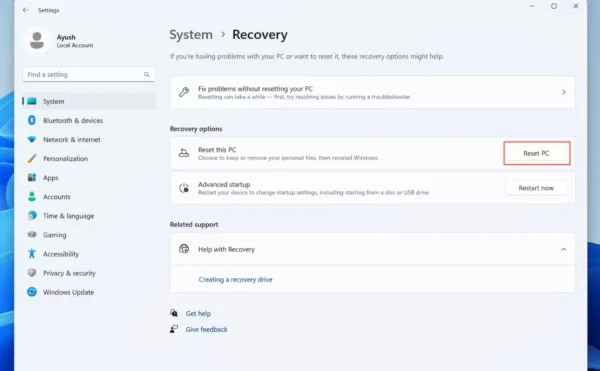The image size is (600, 371).
Task: Open Network & internet settings
Action: pos(89,140)
